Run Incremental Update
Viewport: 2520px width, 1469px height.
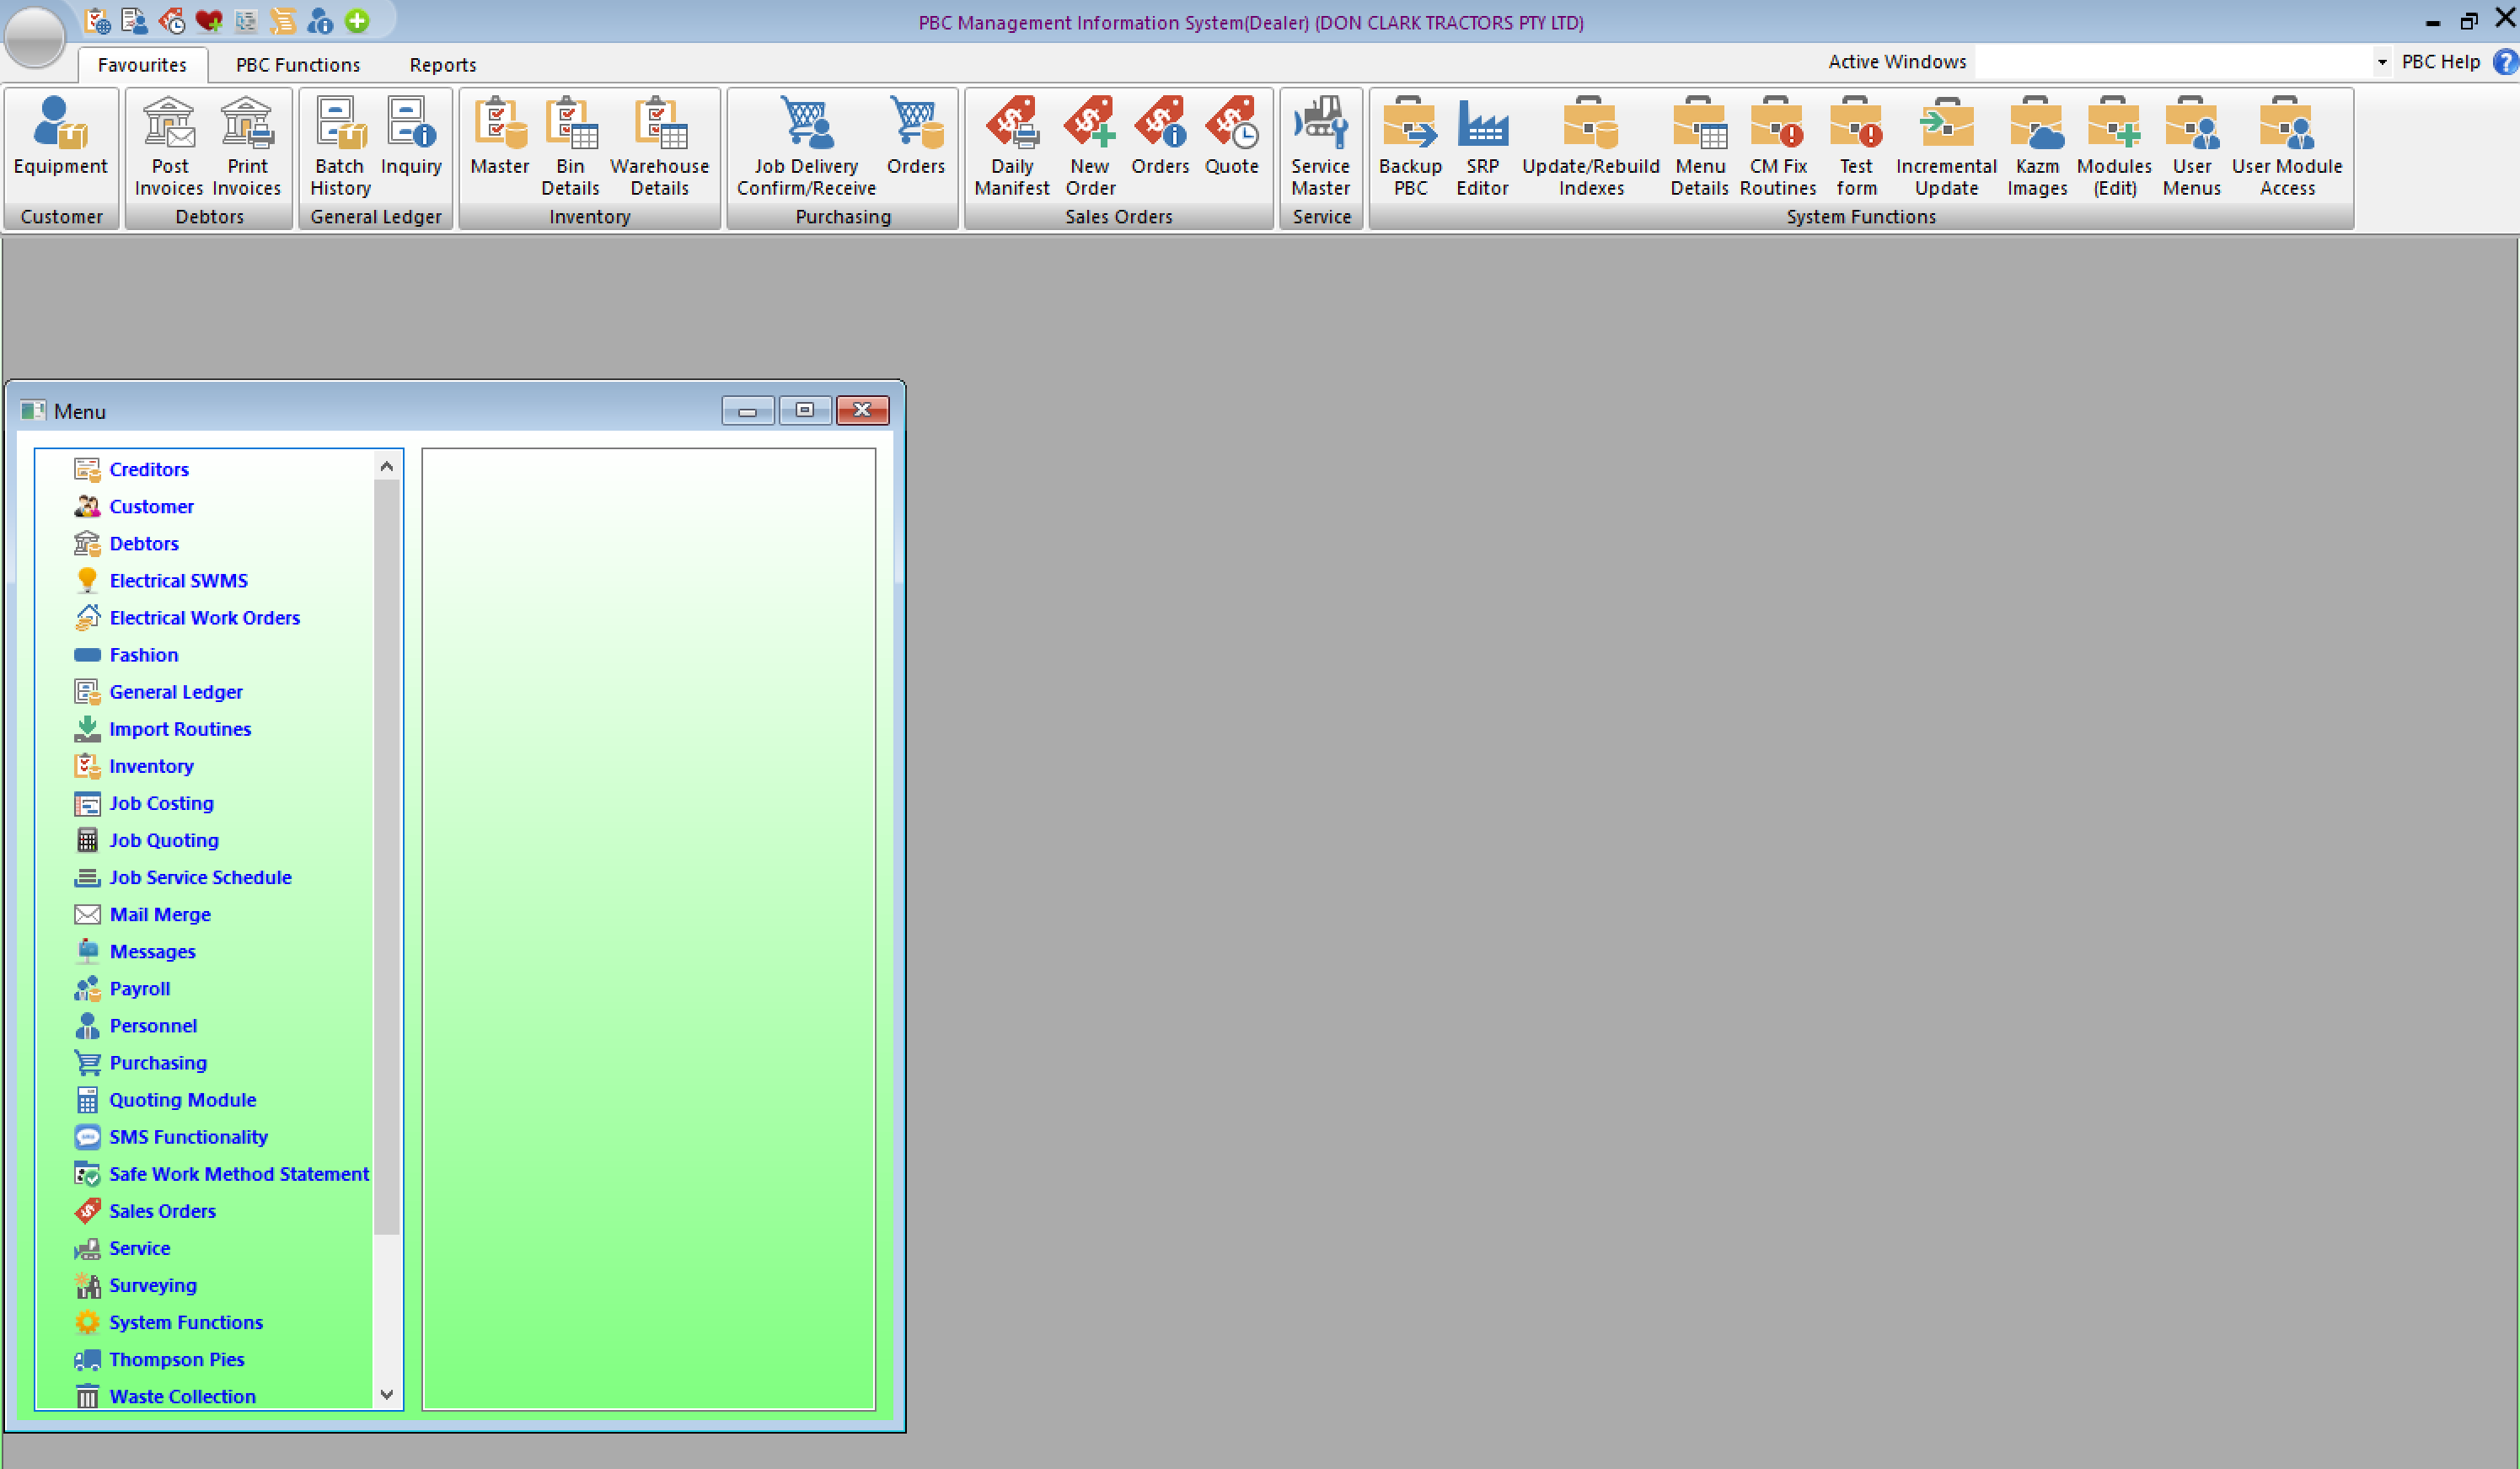1946,147
